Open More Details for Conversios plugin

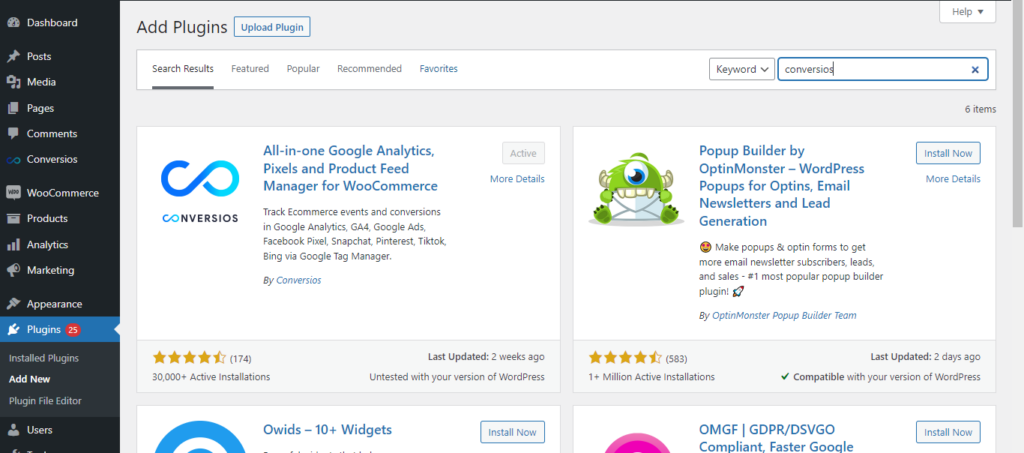click(x=517, y=179)
